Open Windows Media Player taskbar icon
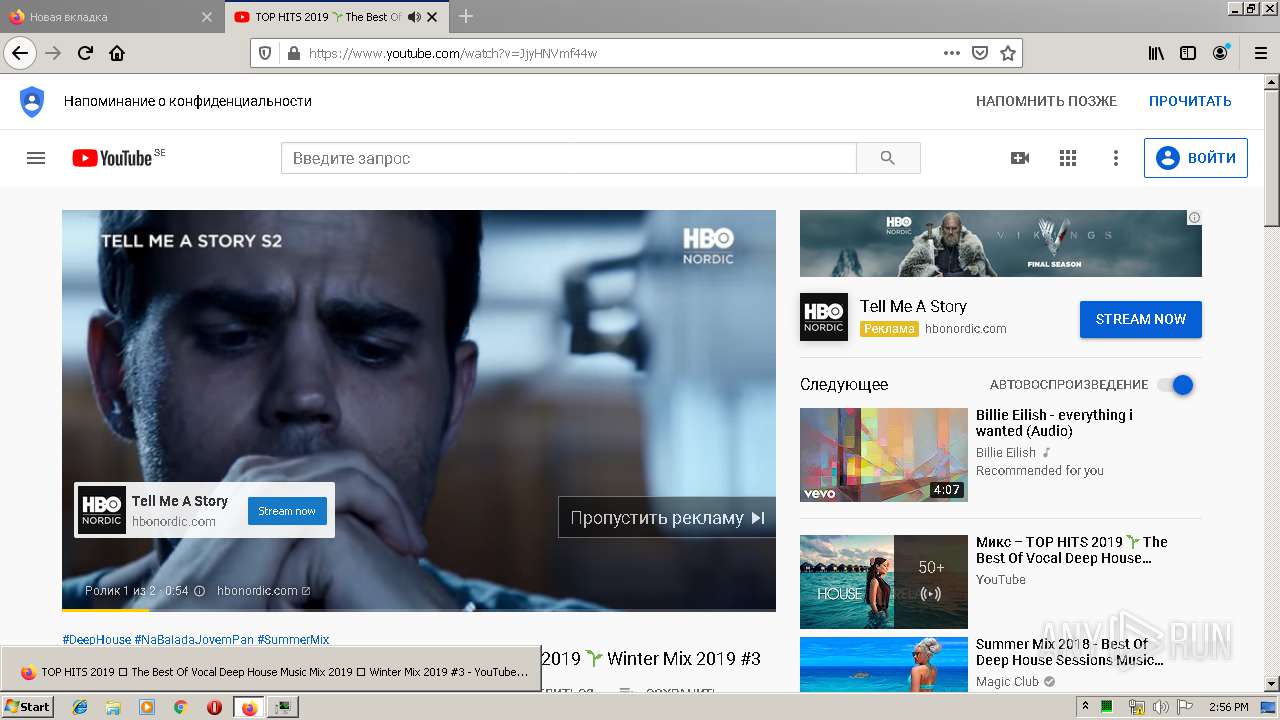The height and width of the screenshot is (720, 1280). pyautogui.click(x=147, y=707)
